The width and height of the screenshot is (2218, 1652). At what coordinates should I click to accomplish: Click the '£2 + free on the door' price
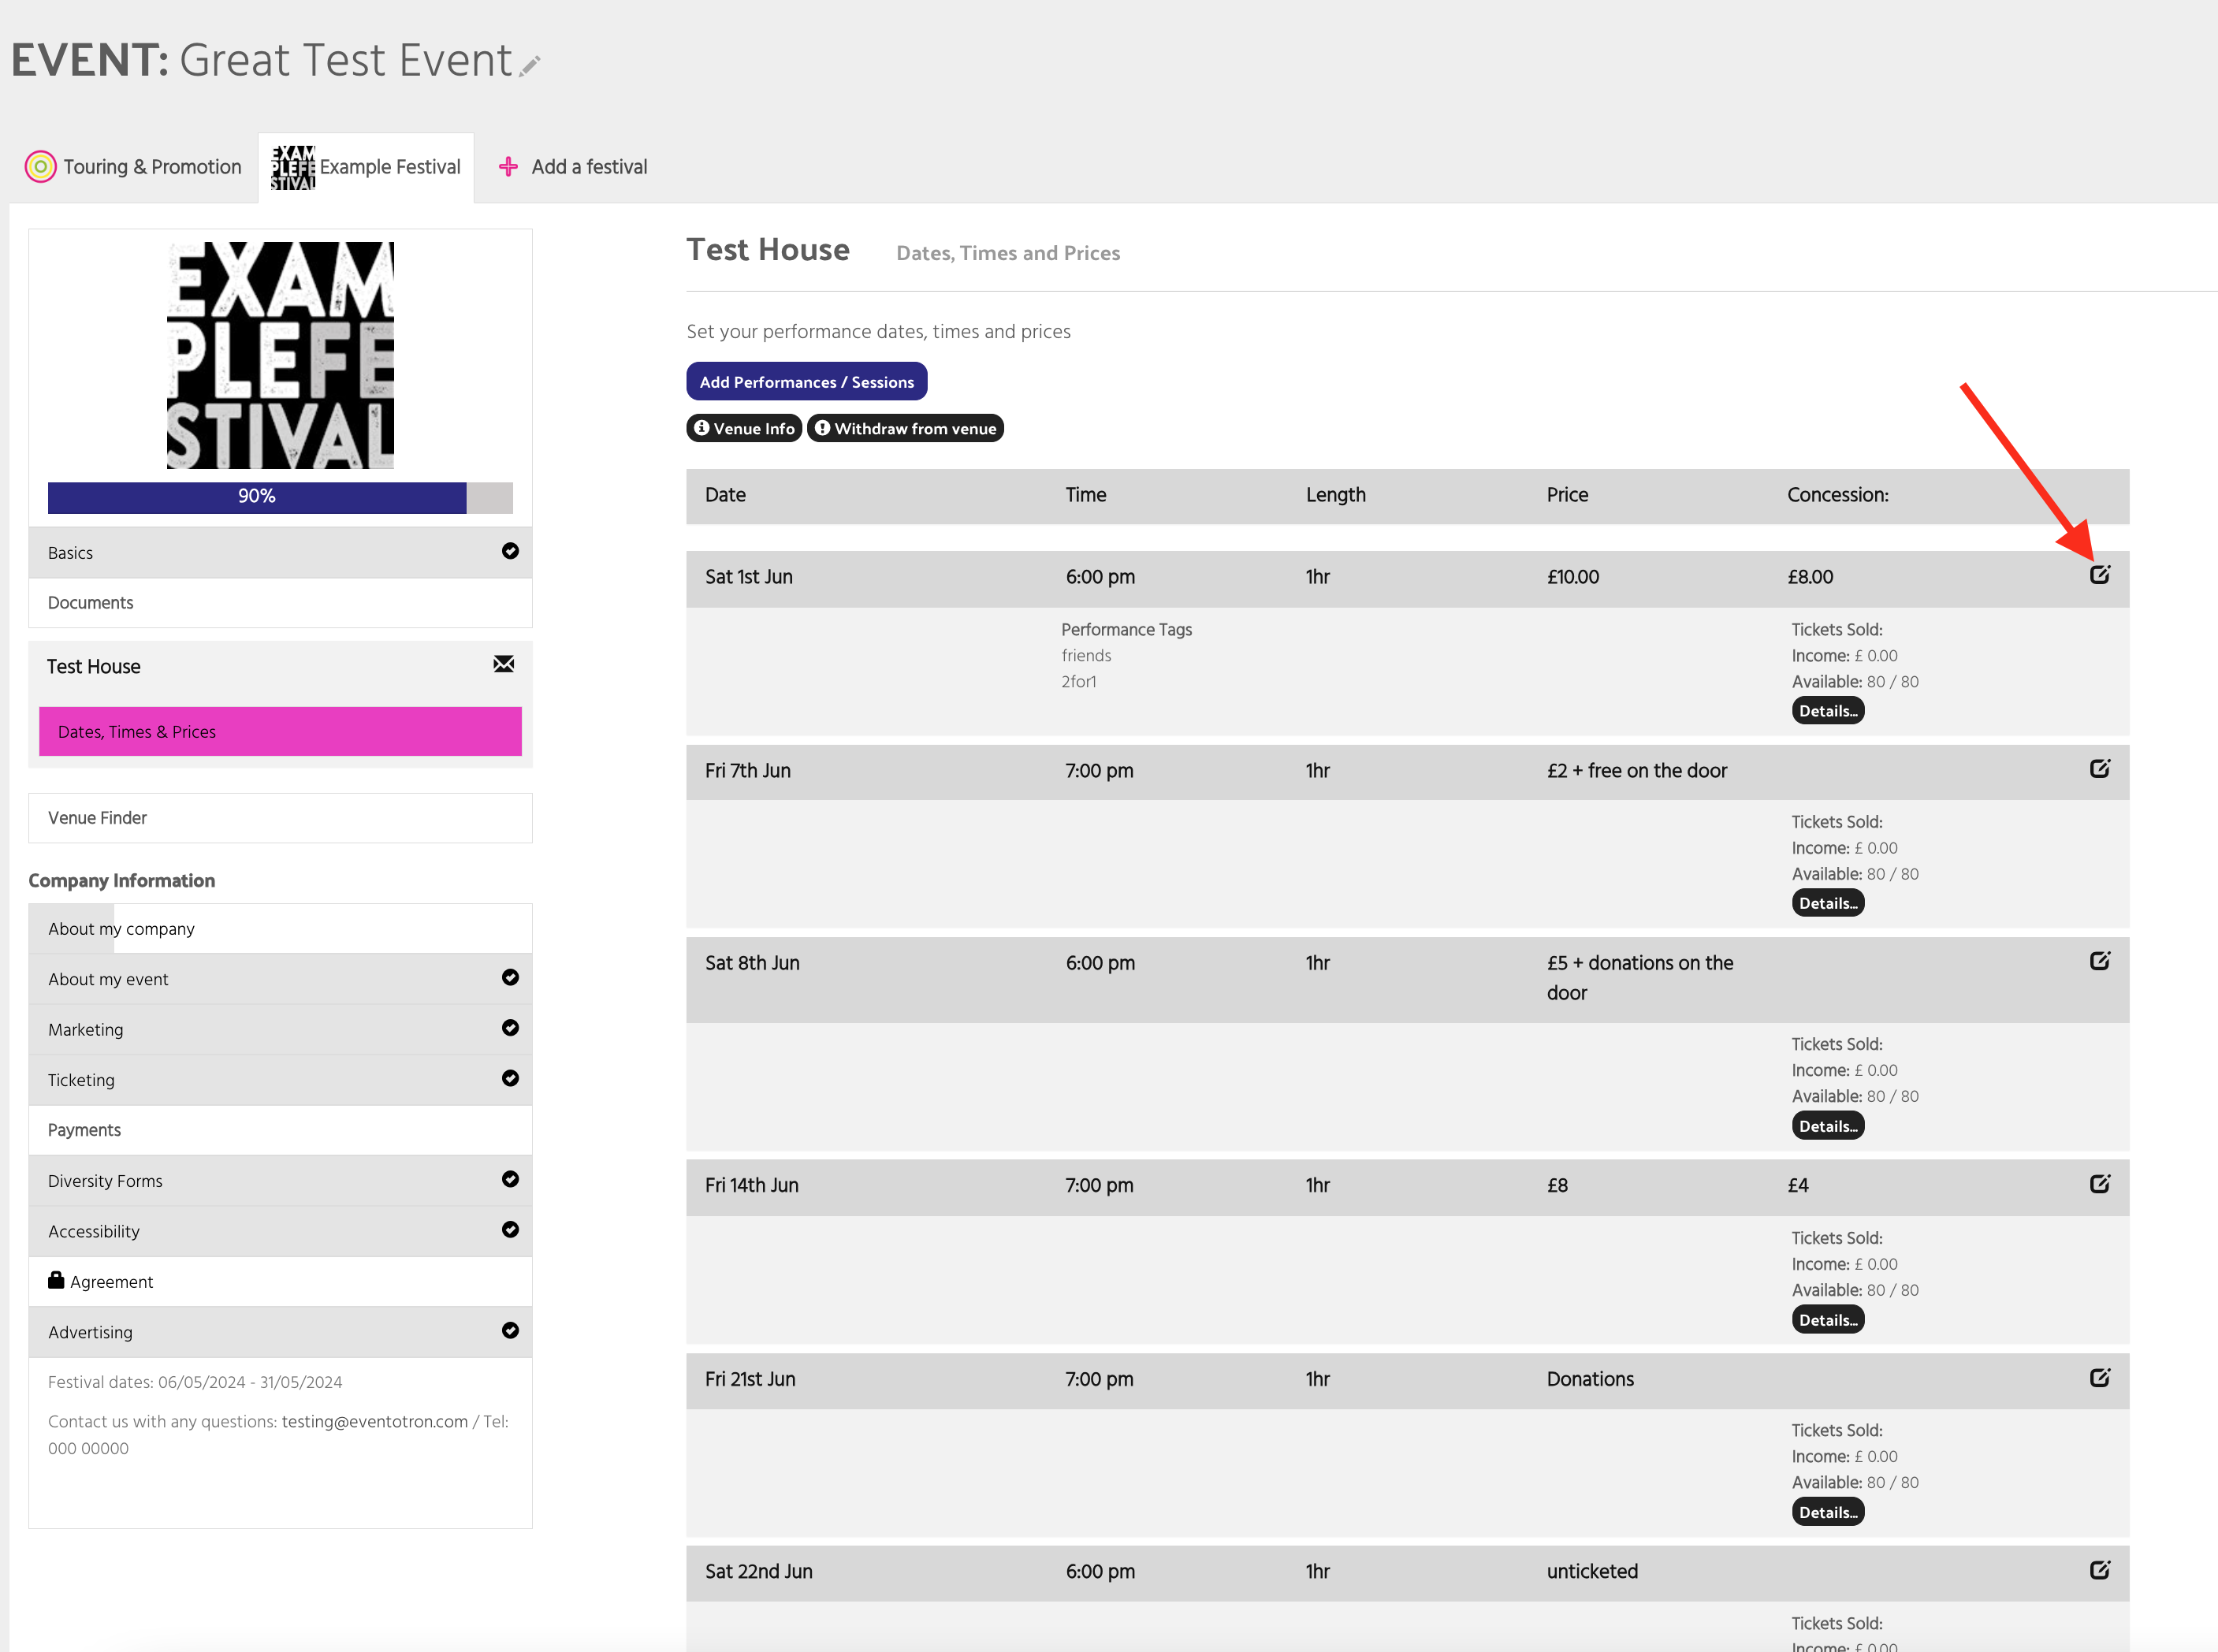pyautogui.click(x=1637, y=771)
